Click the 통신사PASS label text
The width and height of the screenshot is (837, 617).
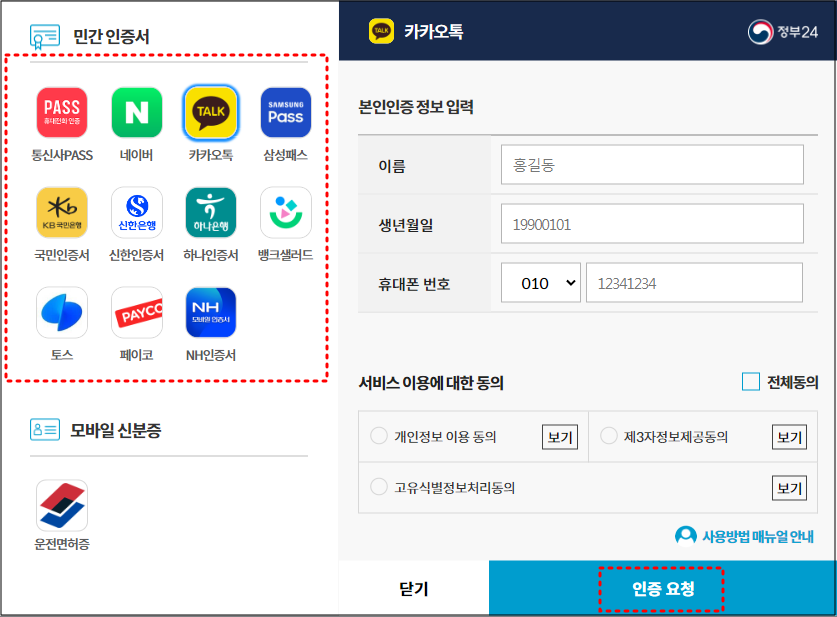pyautogui.click(x=62, y=155)
